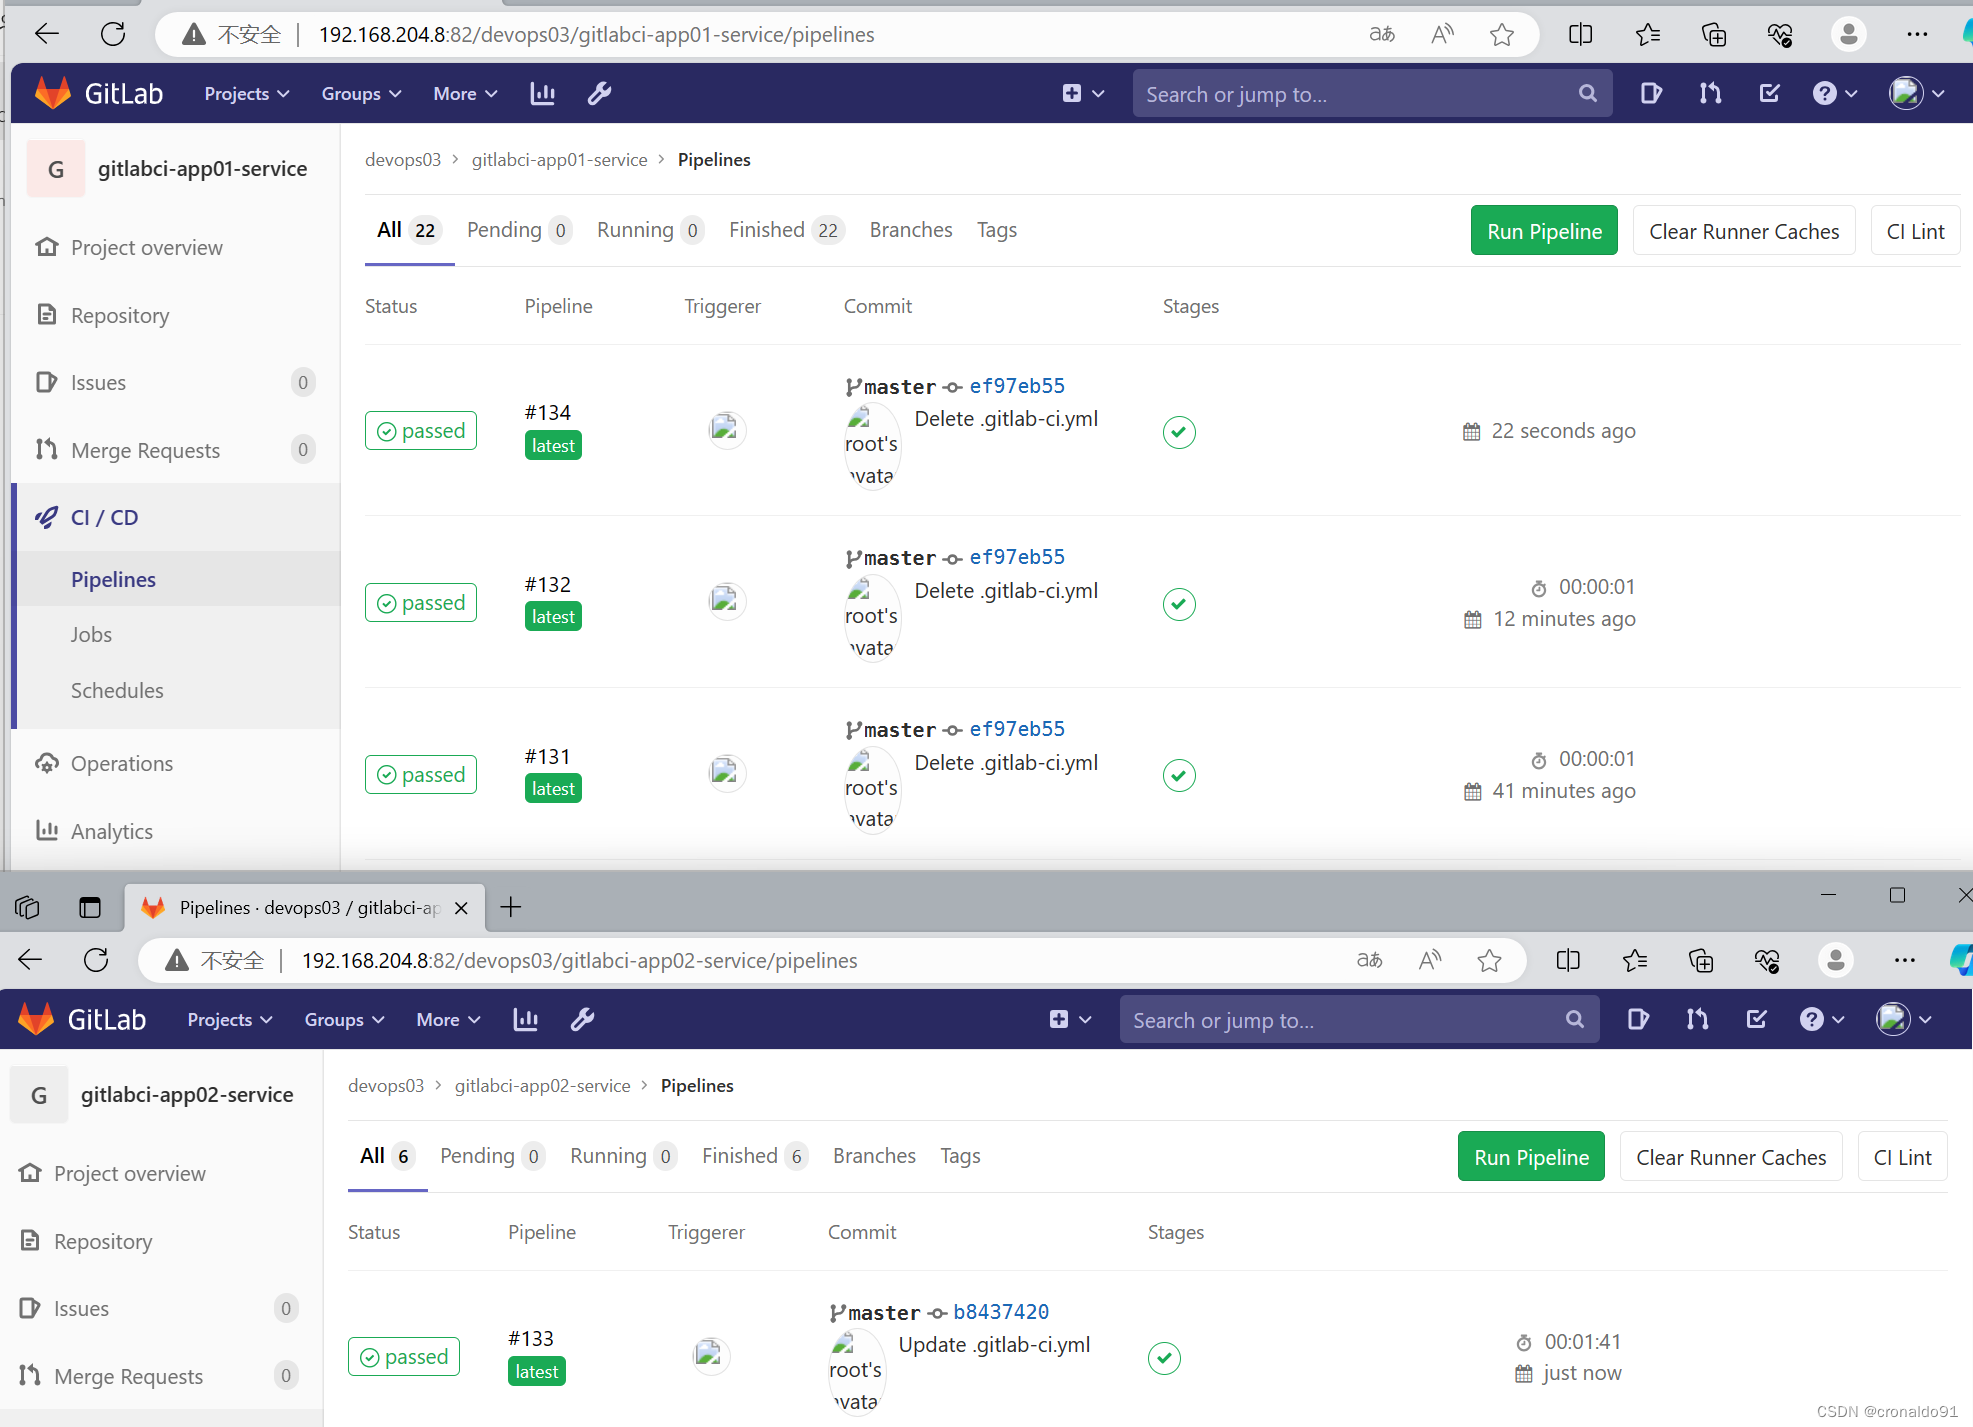Select Branches tab in app02 pipelines
1973x1427 pixels.
tap(874, 1156)
